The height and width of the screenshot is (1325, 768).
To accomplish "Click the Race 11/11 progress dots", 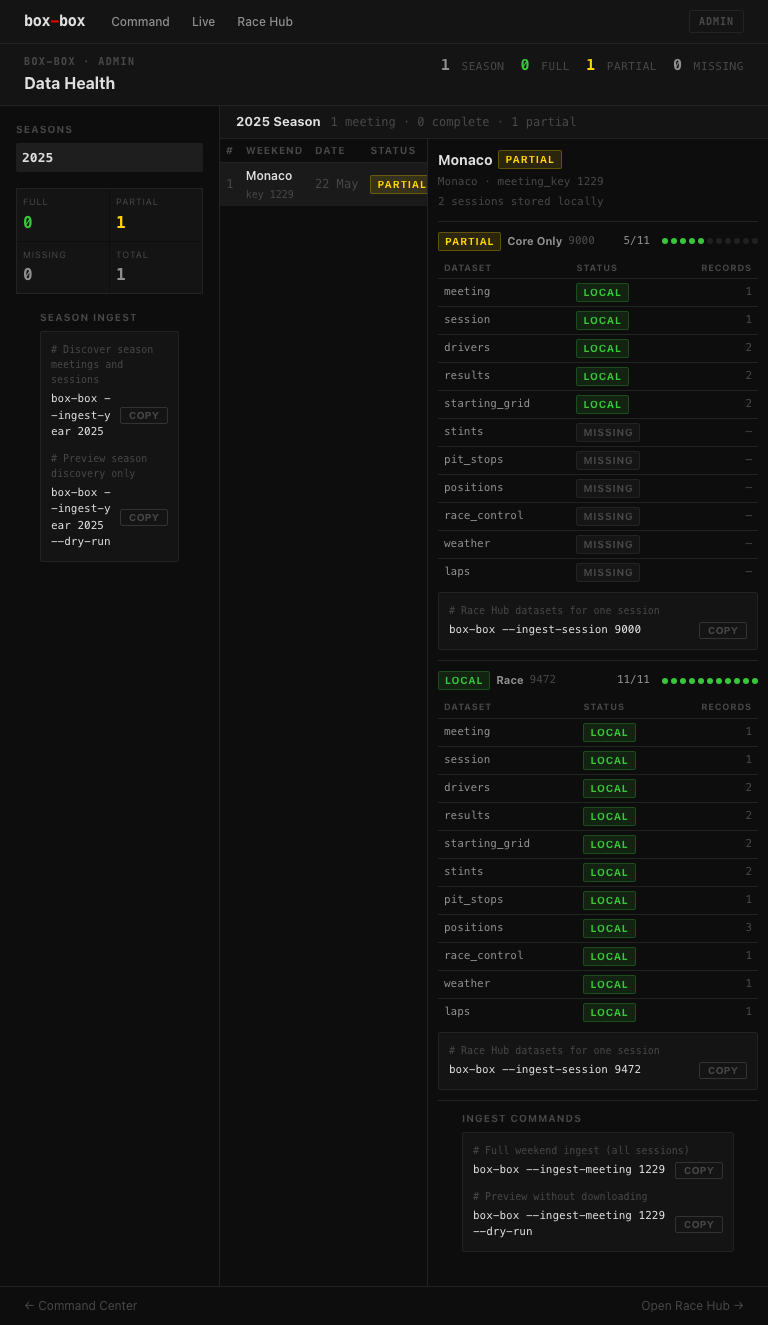I will pyautogui.click(x=710, y=681).
